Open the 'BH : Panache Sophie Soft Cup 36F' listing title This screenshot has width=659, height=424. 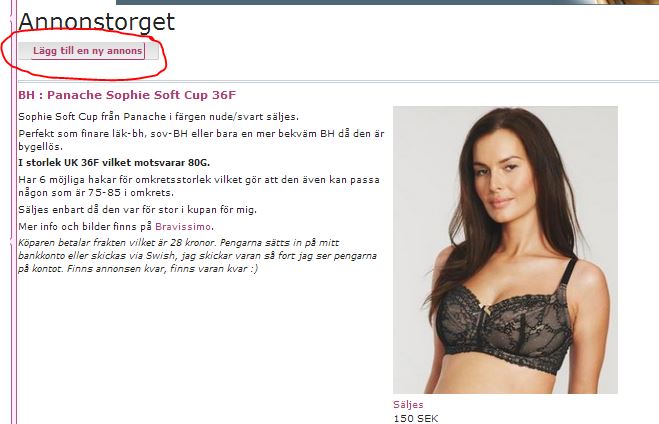click(x=127, y=95)
